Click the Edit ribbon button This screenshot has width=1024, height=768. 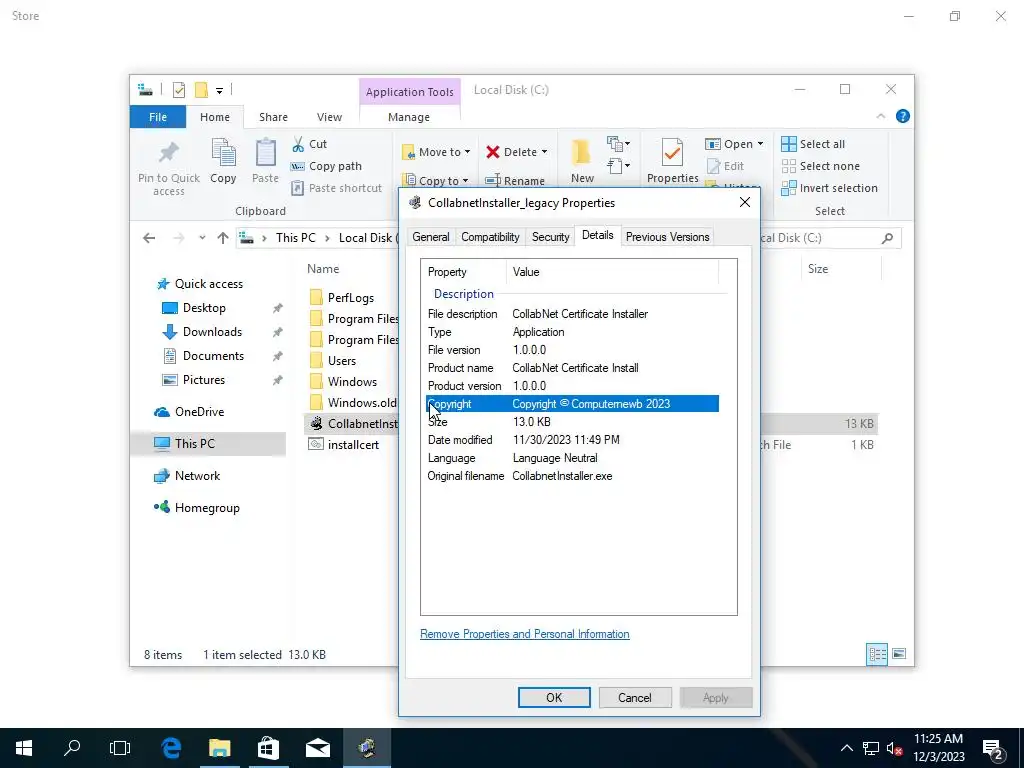(725, 166)
